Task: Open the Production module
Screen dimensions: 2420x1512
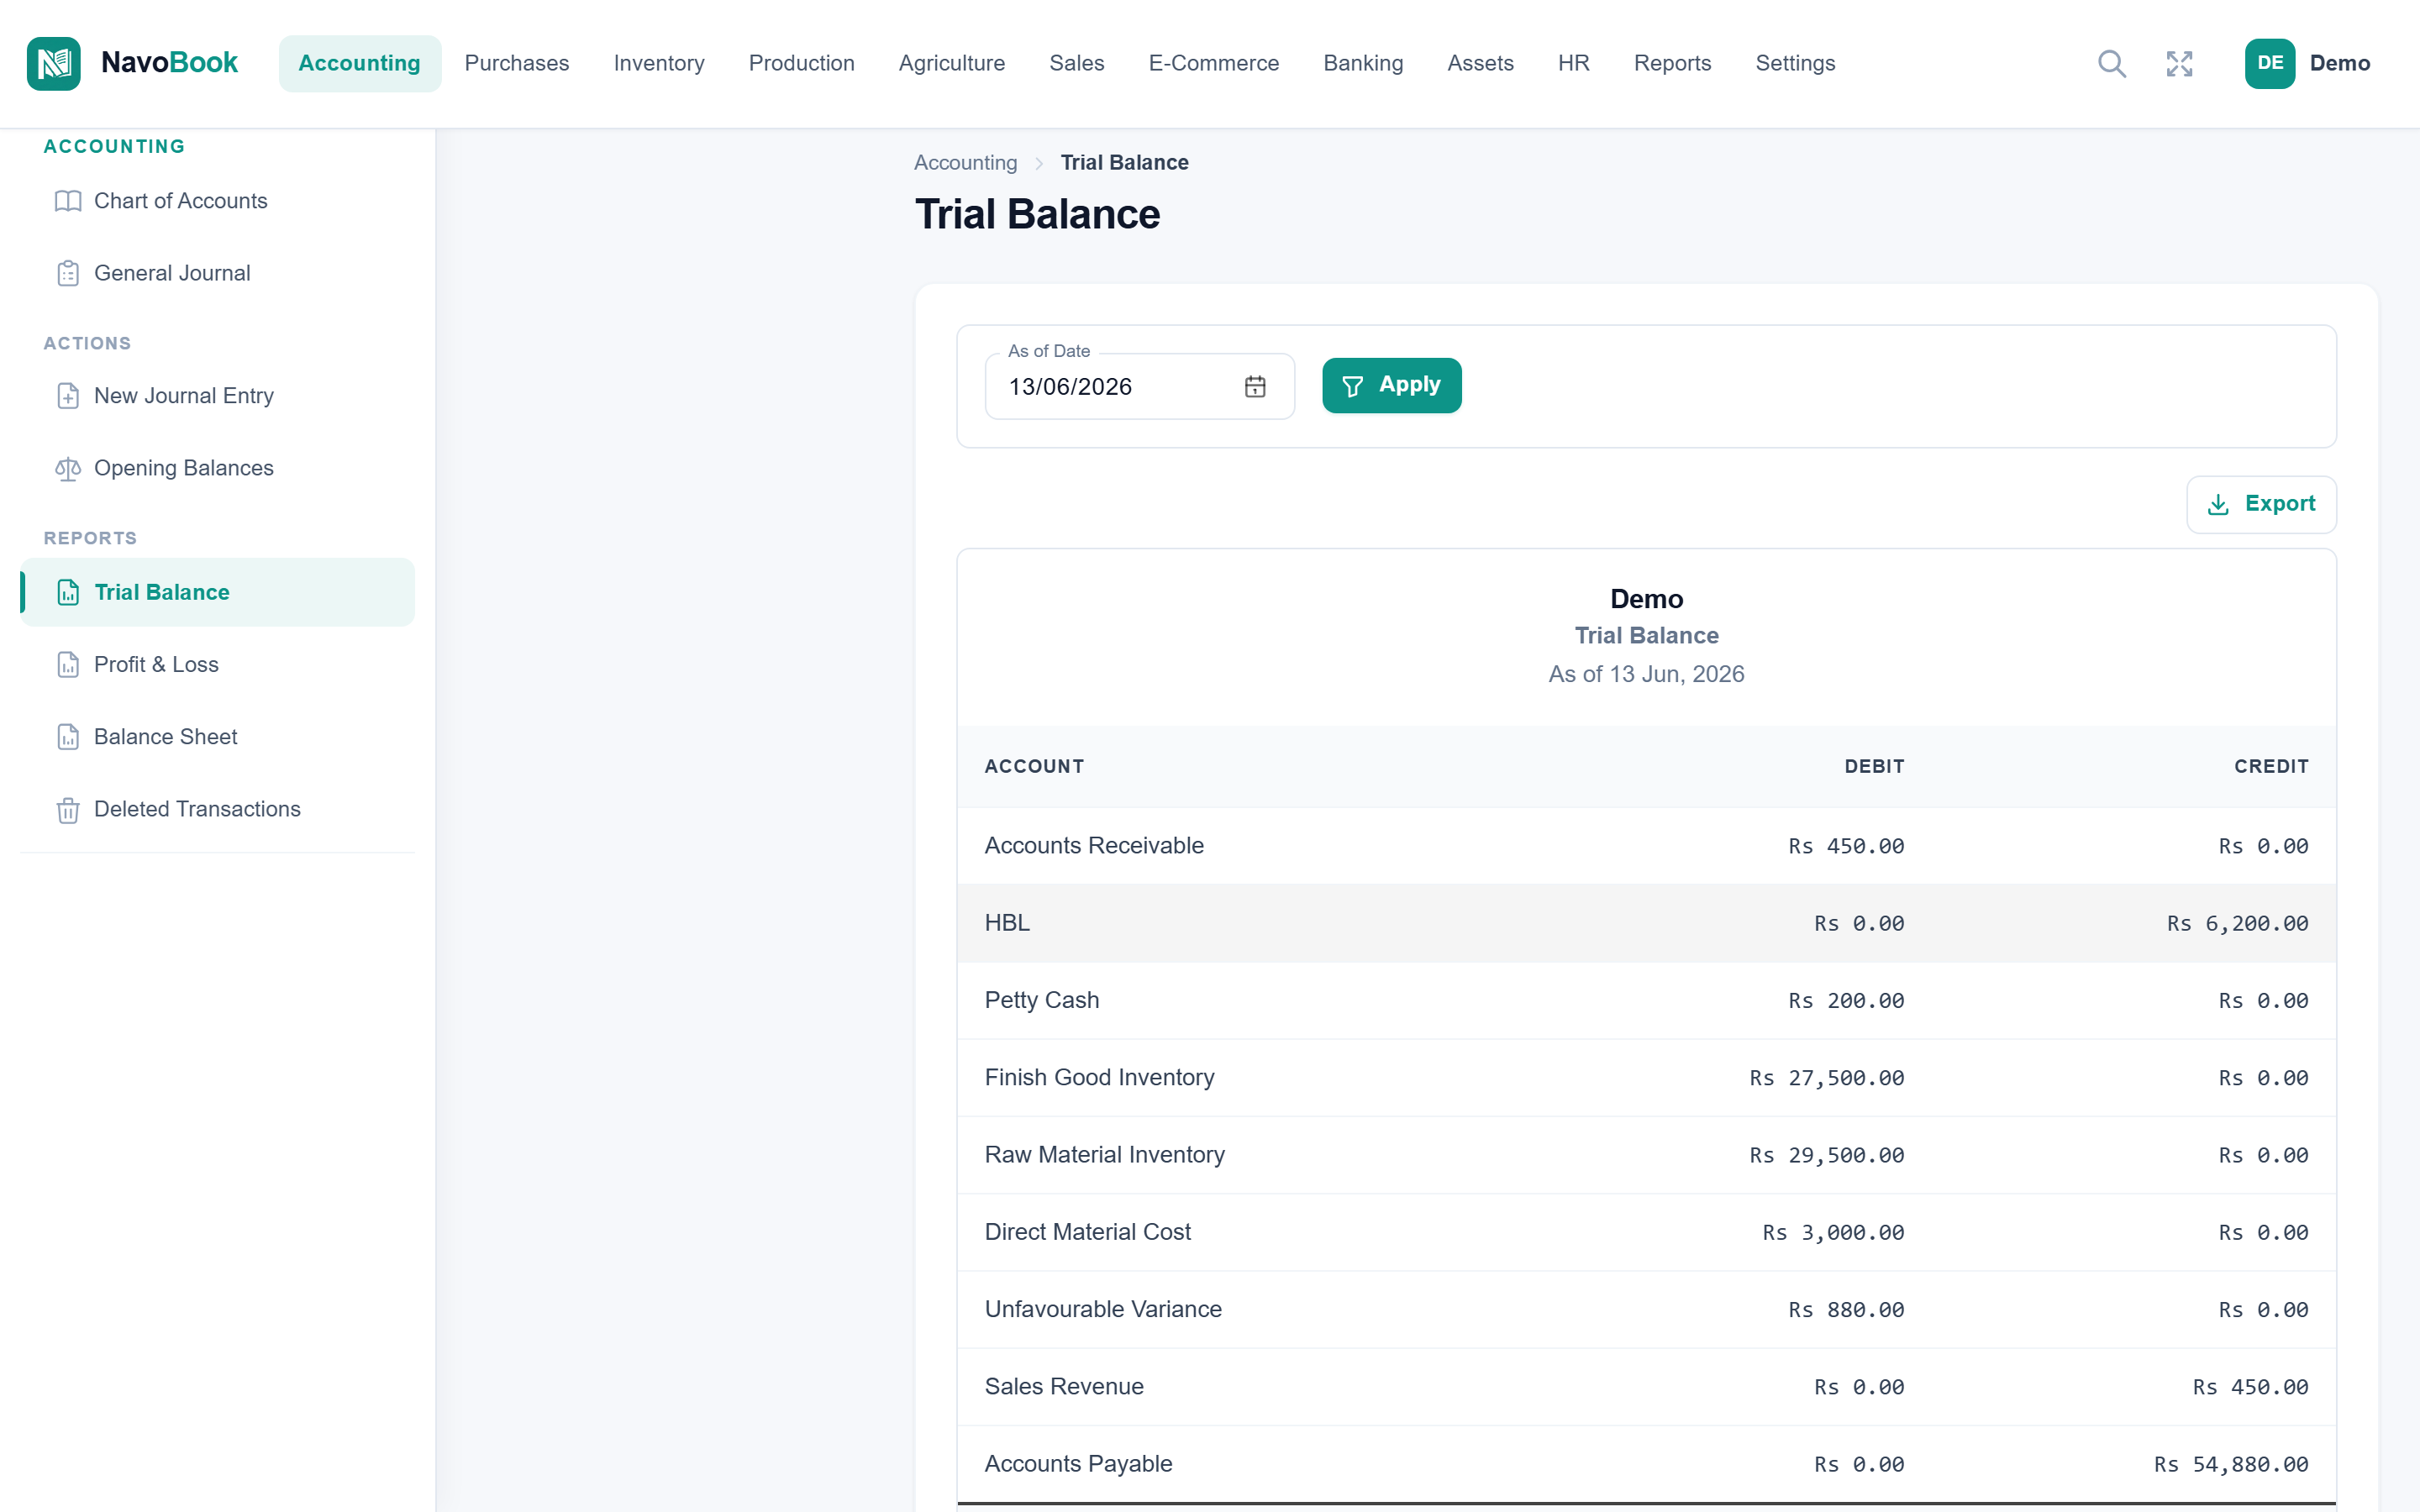Action: point(801,63)
